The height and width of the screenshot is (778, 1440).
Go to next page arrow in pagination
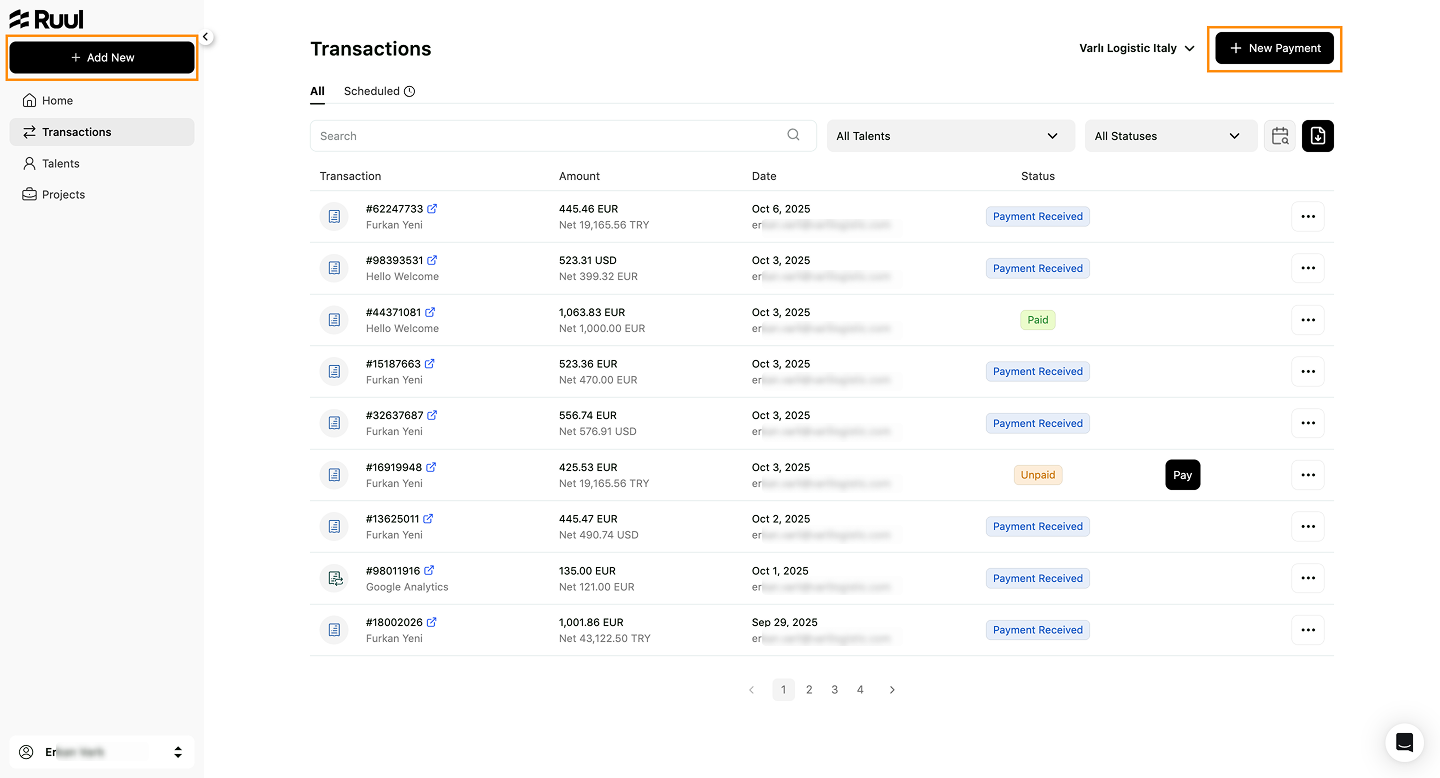pyautogui.click(x=892, y=690)
